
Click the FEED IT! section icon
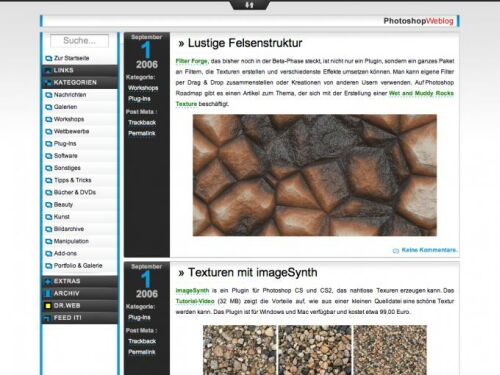click(47, 318)
